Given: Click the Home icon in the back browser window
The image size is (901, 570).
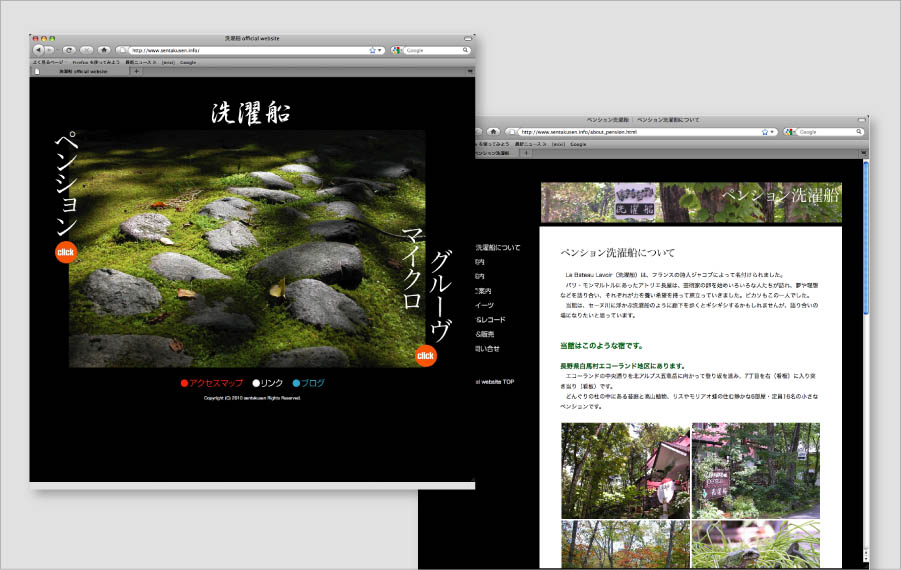Looking at the screenshot, I should click(x=492, y=132).
